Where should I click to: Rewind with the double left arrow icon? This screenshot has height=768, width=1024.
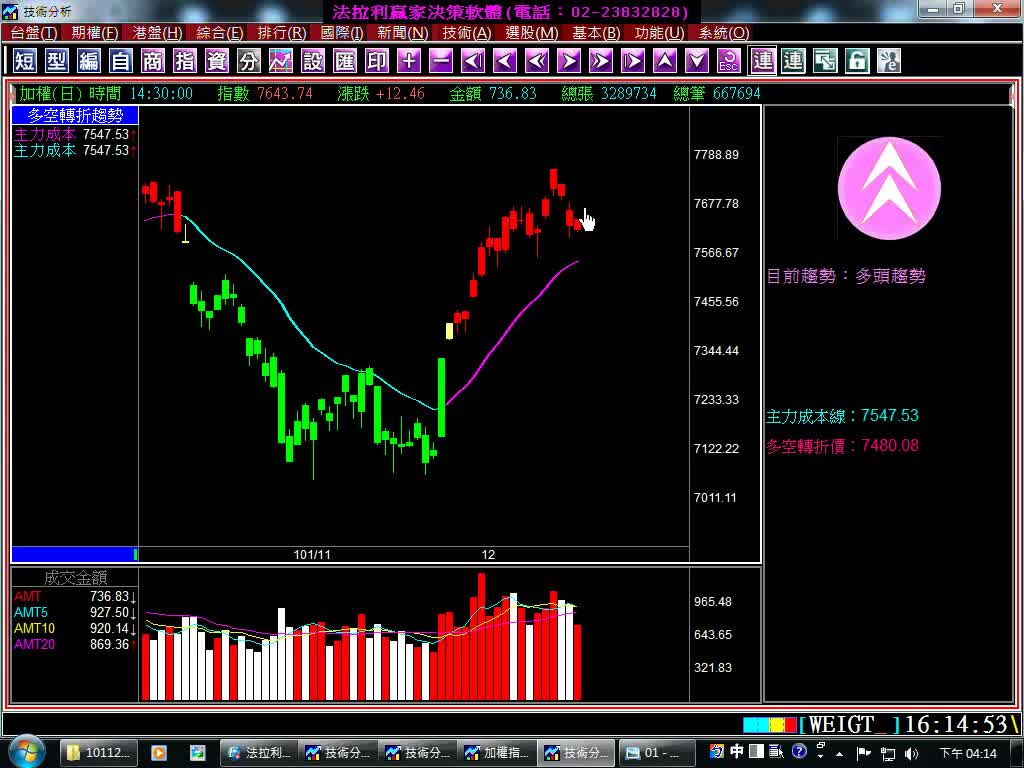pos(537,61)
